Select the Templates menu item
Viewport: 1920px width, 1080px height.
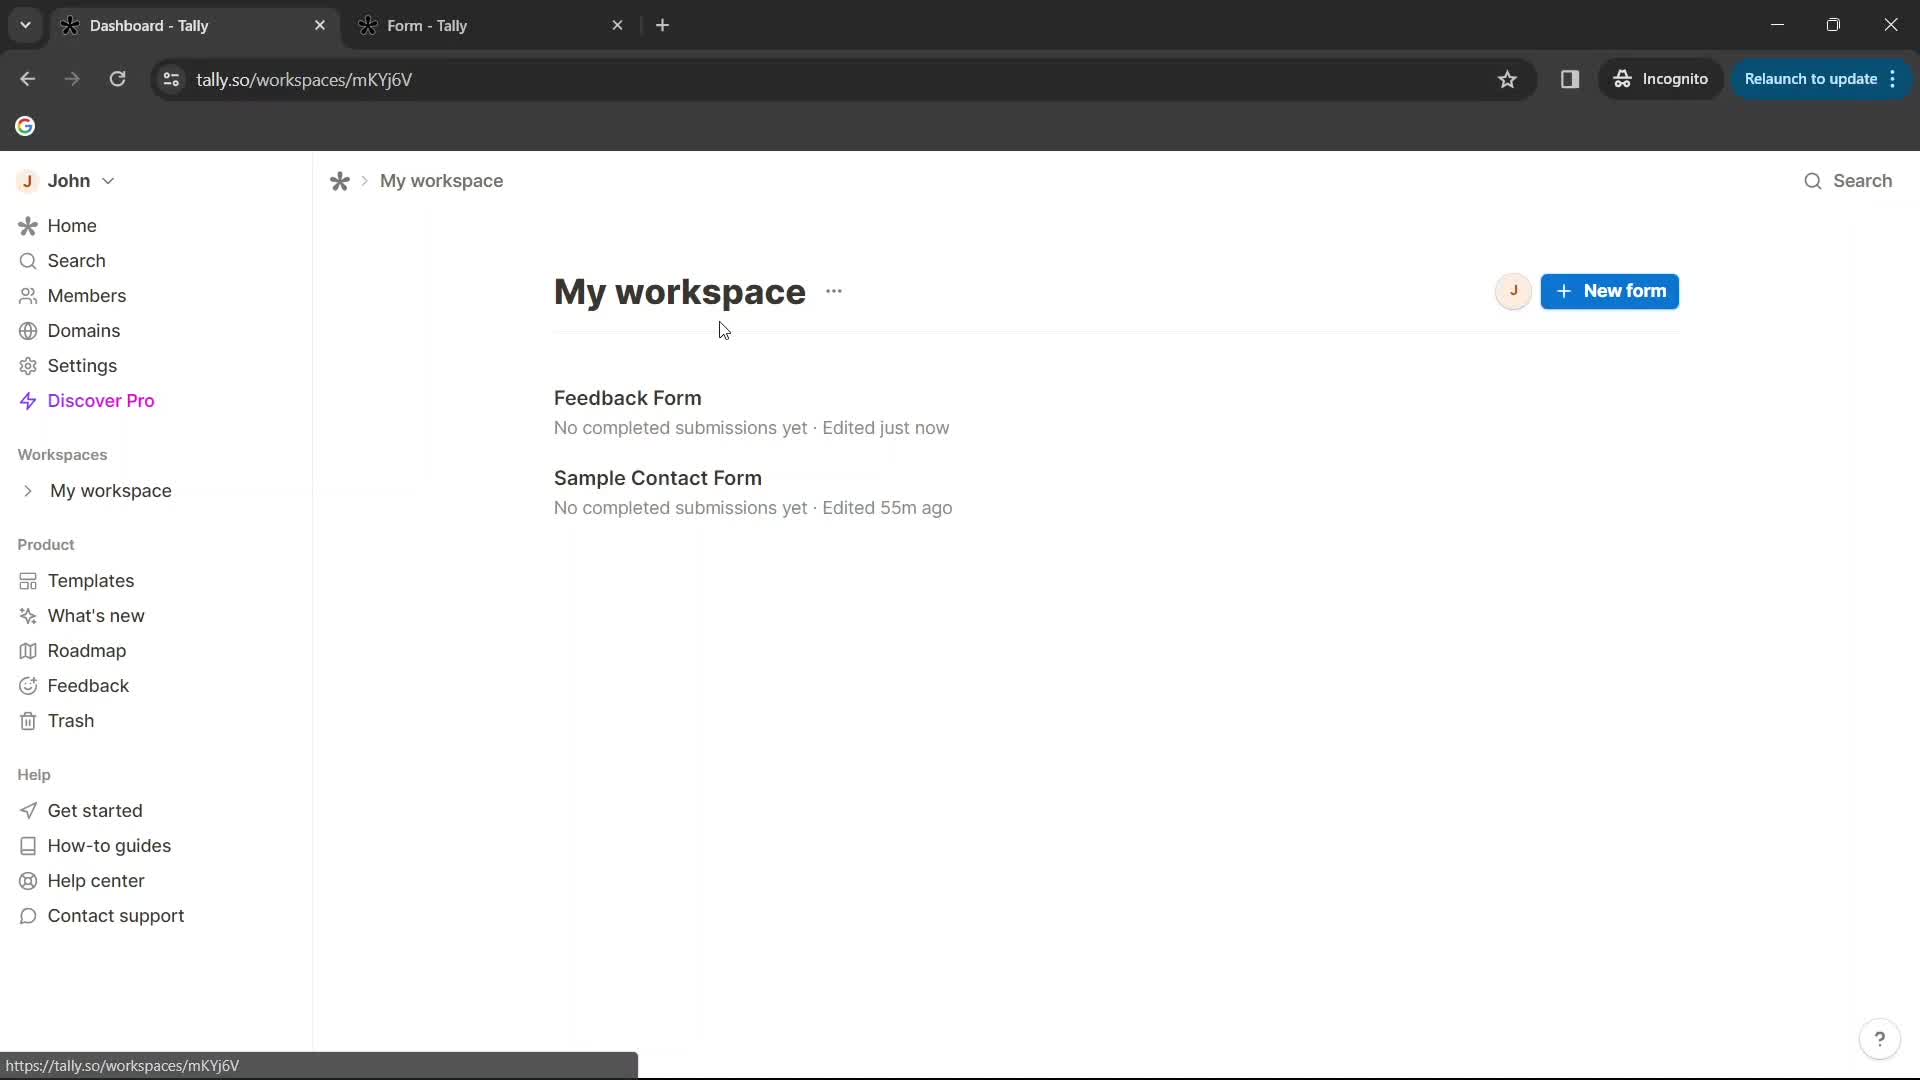[91, 580]
